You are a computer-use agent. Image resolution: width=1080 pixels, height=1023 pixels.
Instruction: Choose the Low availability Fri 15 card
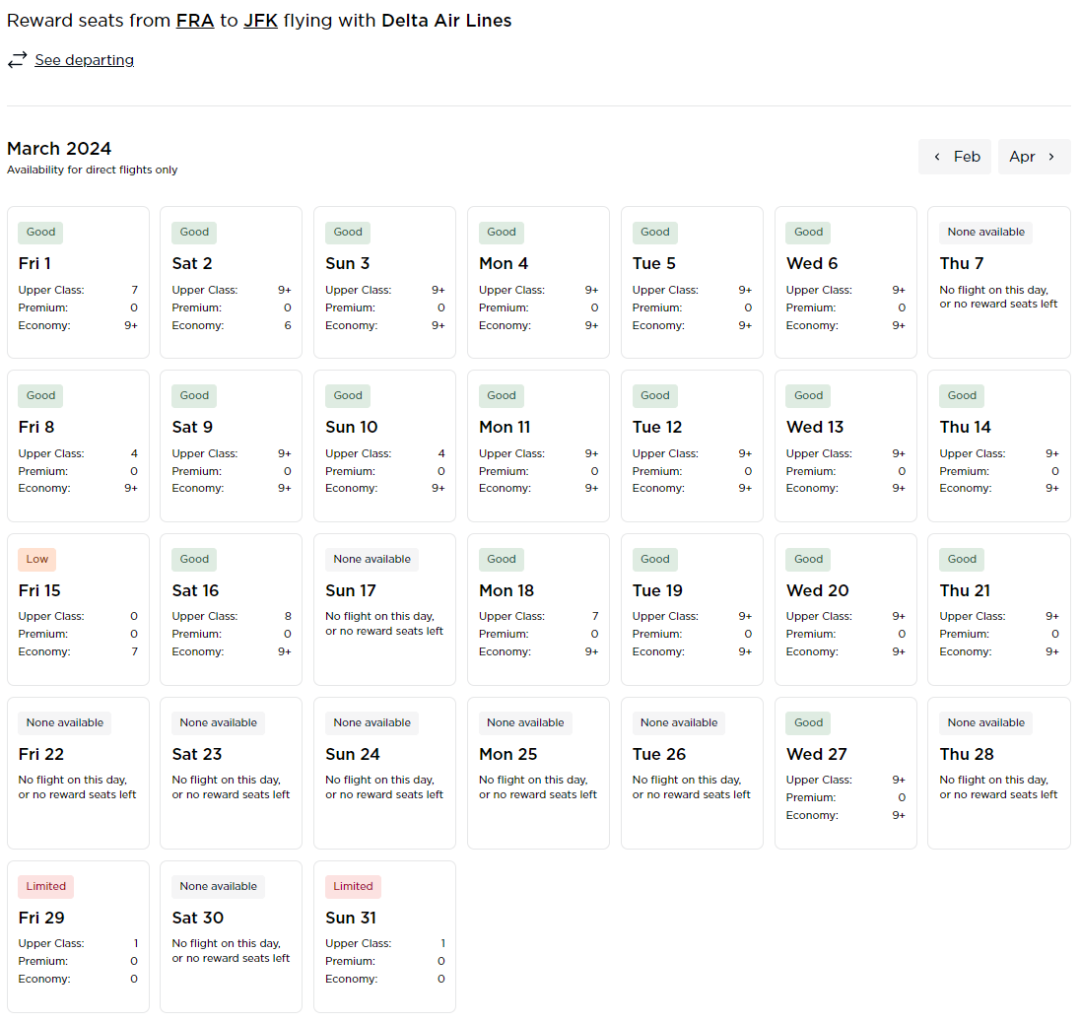(78, 609)
